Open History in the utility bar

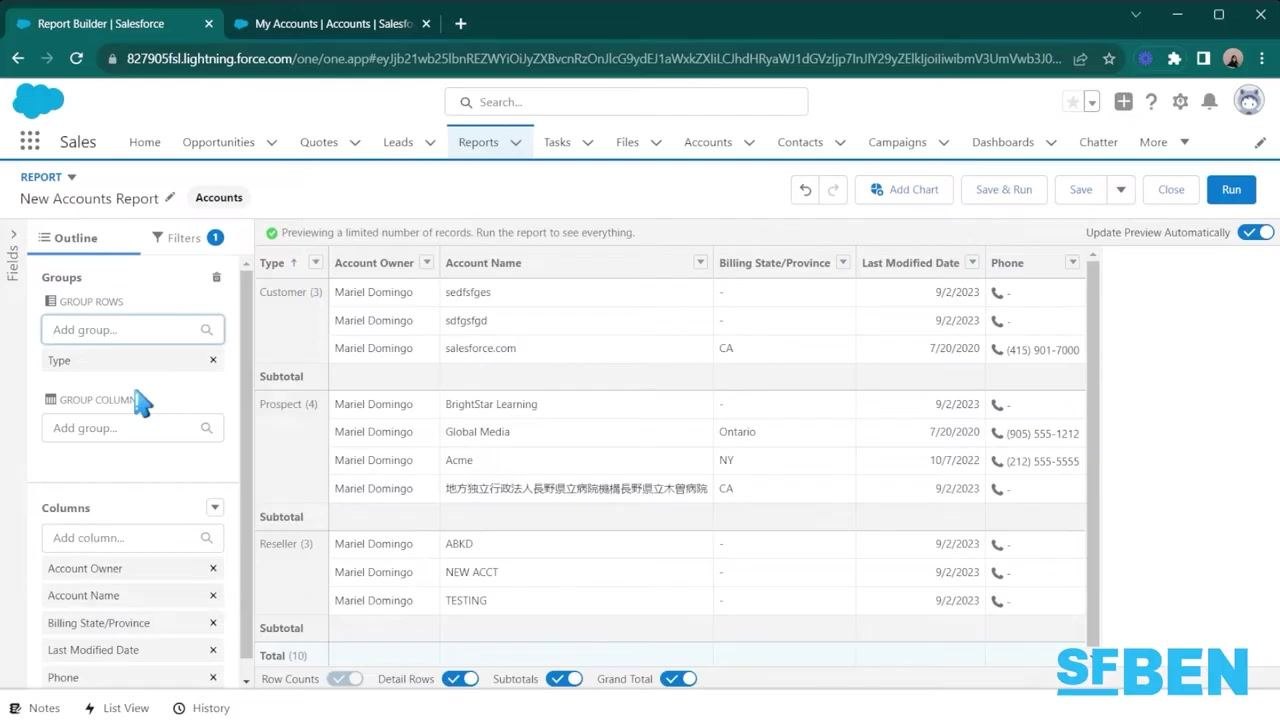tap(201, 708)
